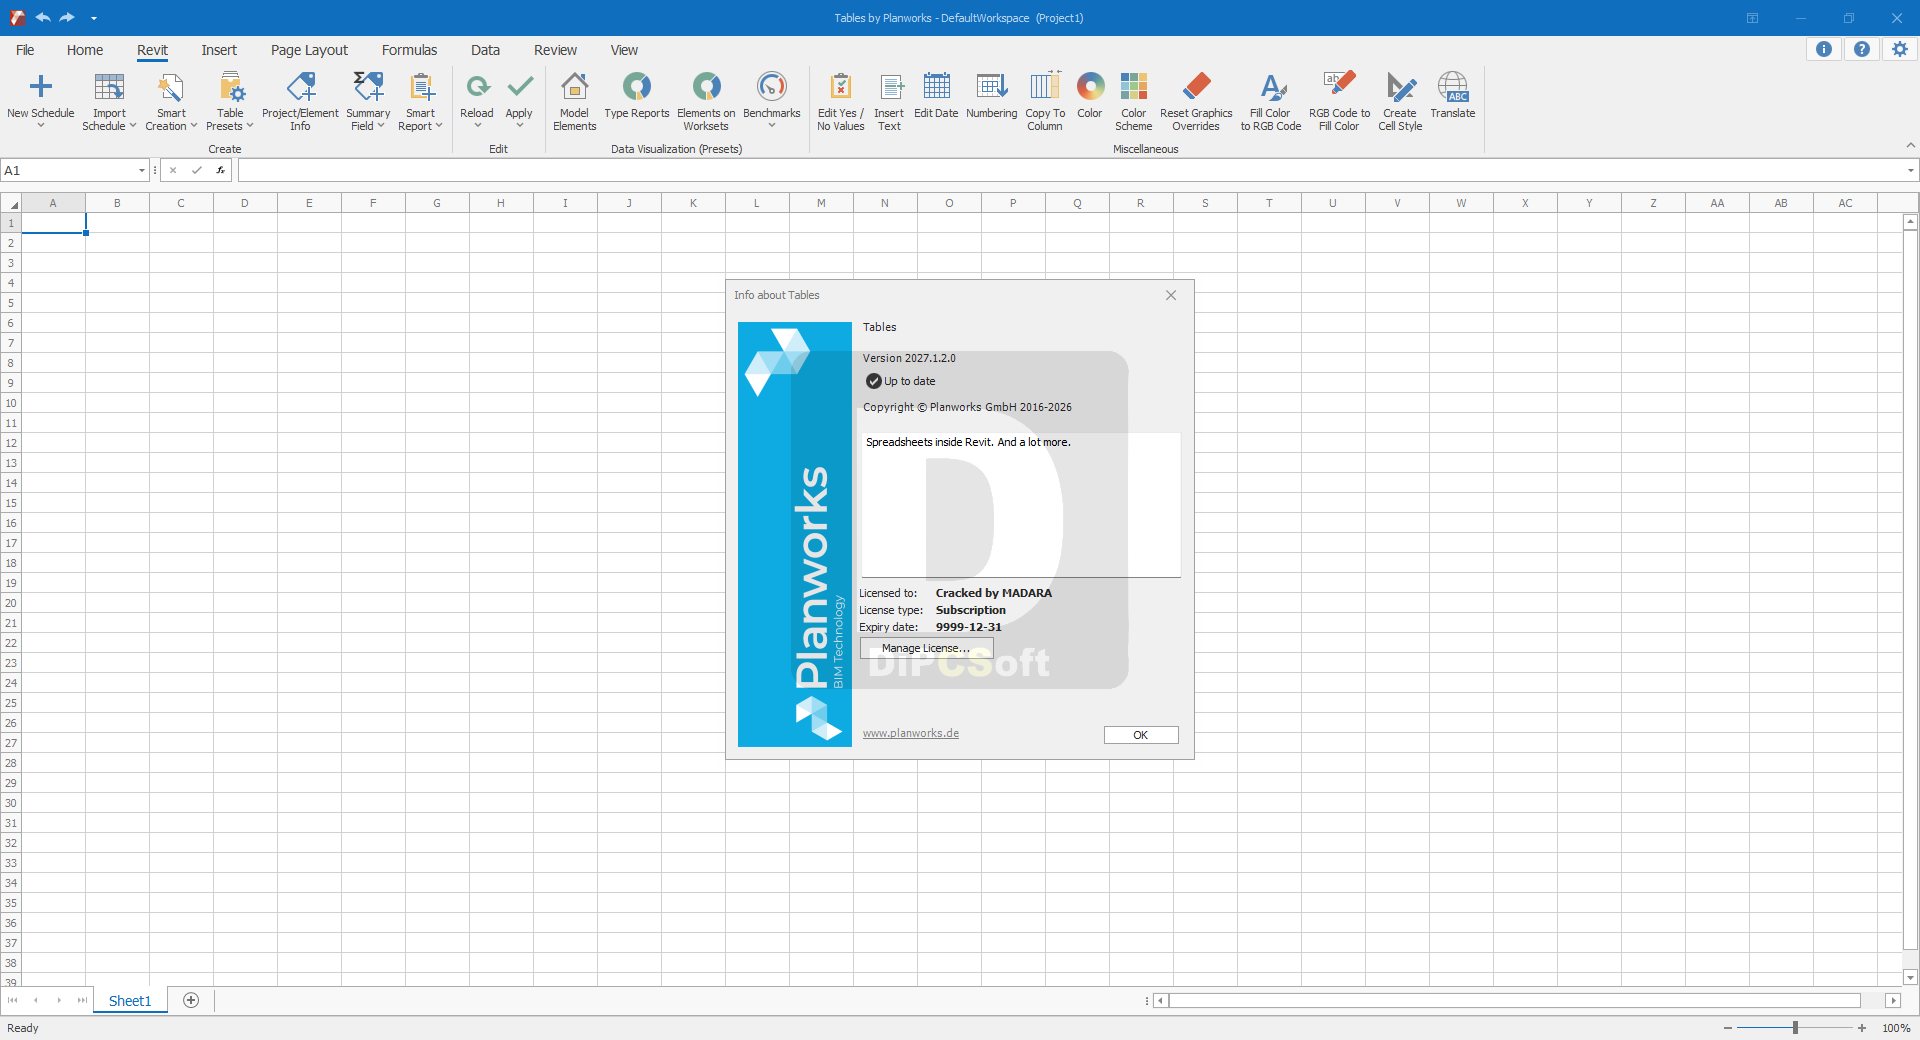Collapse the ribbon with the chevron
The height and width of the screenshot is (1040, 1920).
tap(1910, 146)
